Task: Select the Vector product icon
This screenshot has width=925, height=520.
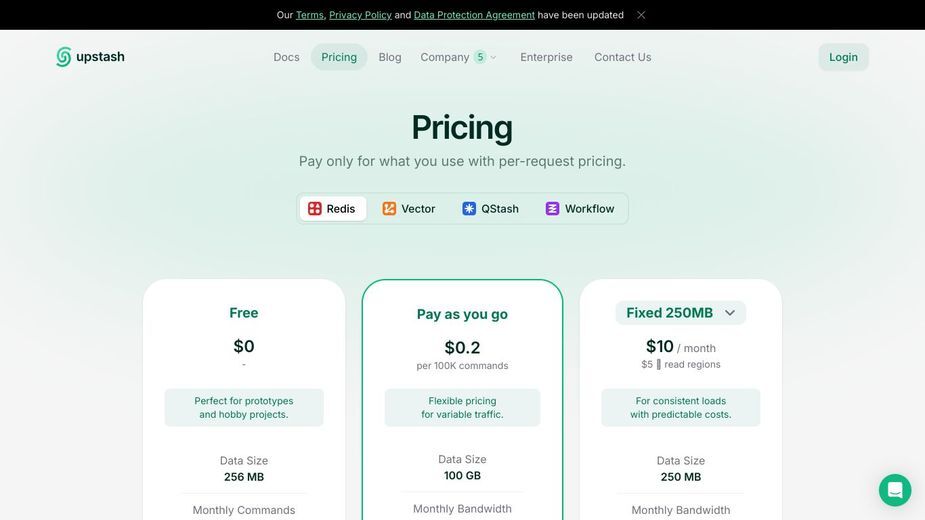Action: pos(389,208)
